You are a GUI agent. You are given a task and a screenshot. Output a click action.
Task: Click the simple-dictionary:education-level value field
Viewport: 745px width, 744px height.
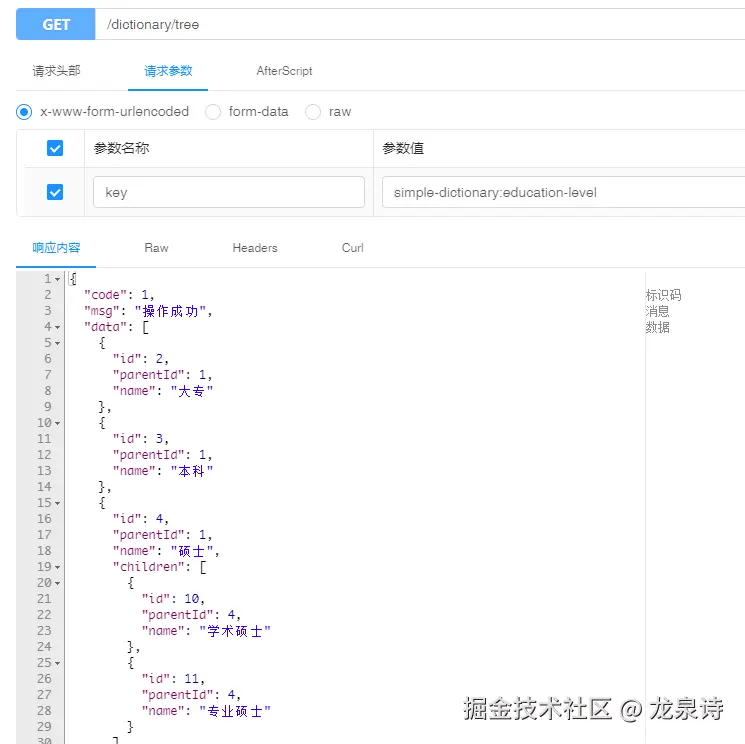[x=564, y=192]
